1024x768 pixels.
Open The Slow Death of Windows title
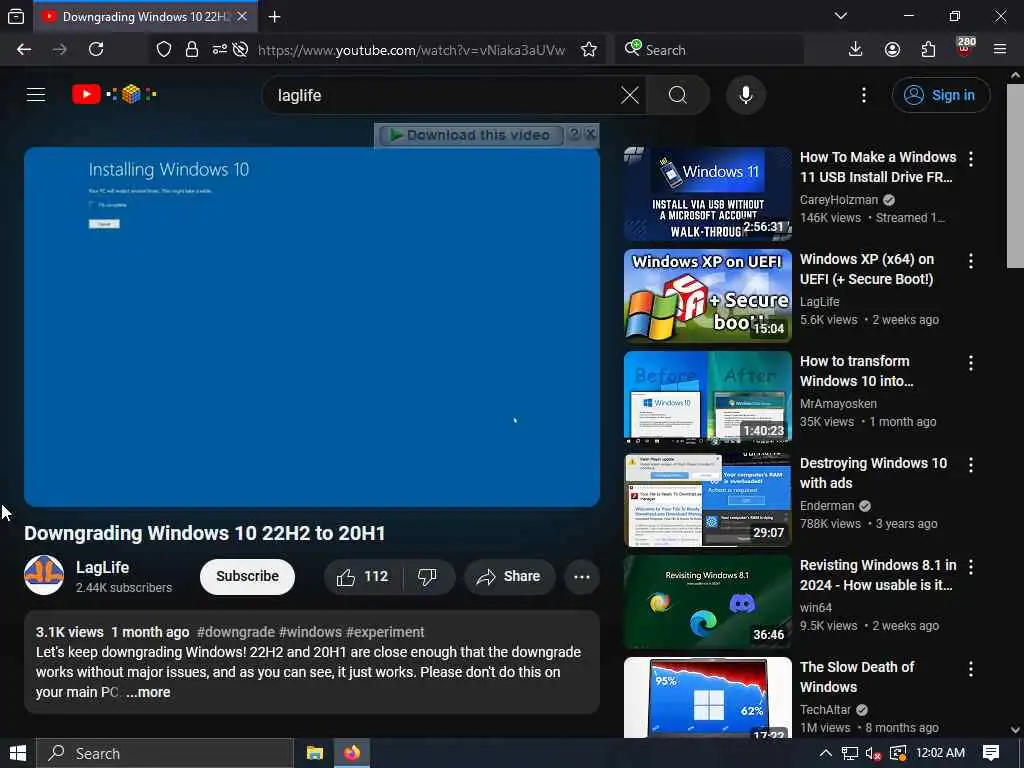[x=857, y=677]
